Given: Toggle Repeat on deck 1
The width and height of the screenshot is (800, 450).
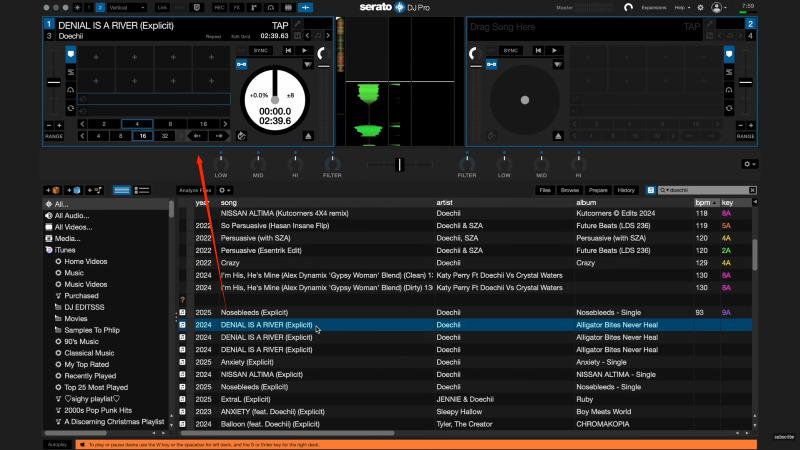Looking at the screenshot, I should [213, 37].
